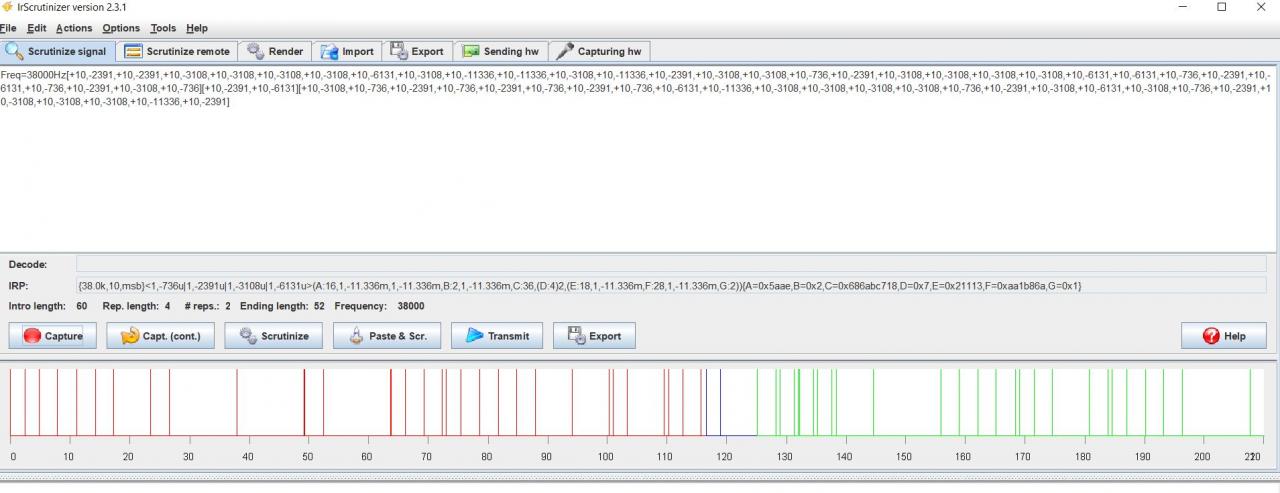The image size is (1280, 493).
Task: Click the IrScrutinizer title bar app icon
Action: [x=8, y=7]
